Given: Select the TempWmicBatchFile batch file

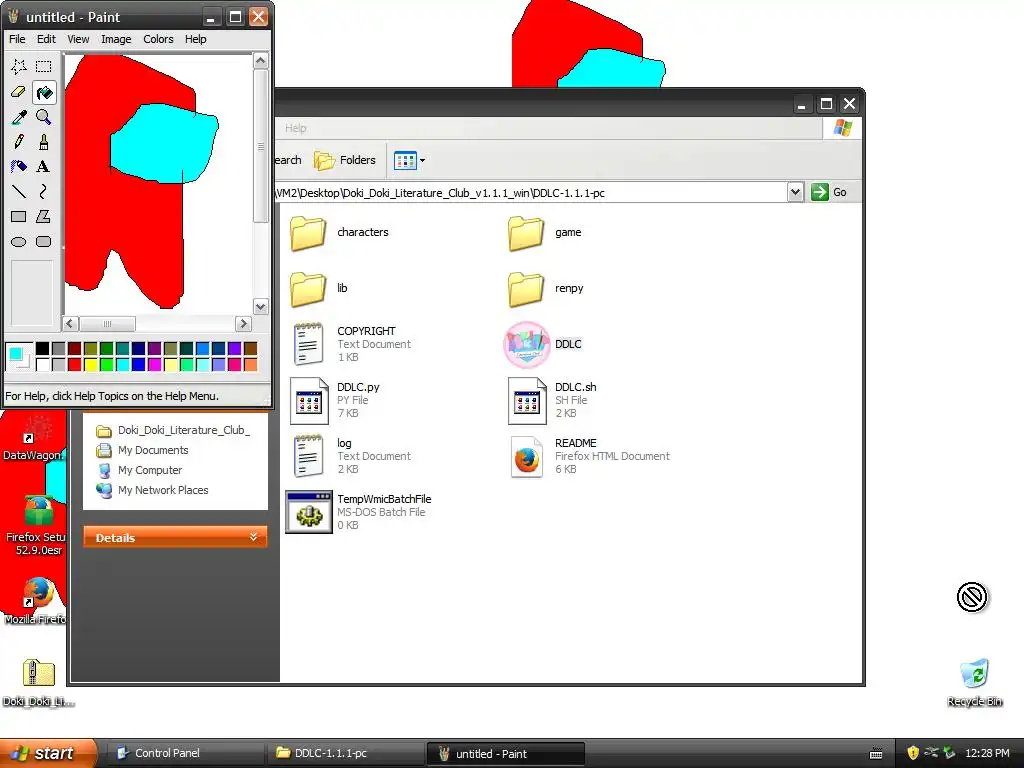Looking at the screenshot, I should pyautogui.click(x=359, y=512).
